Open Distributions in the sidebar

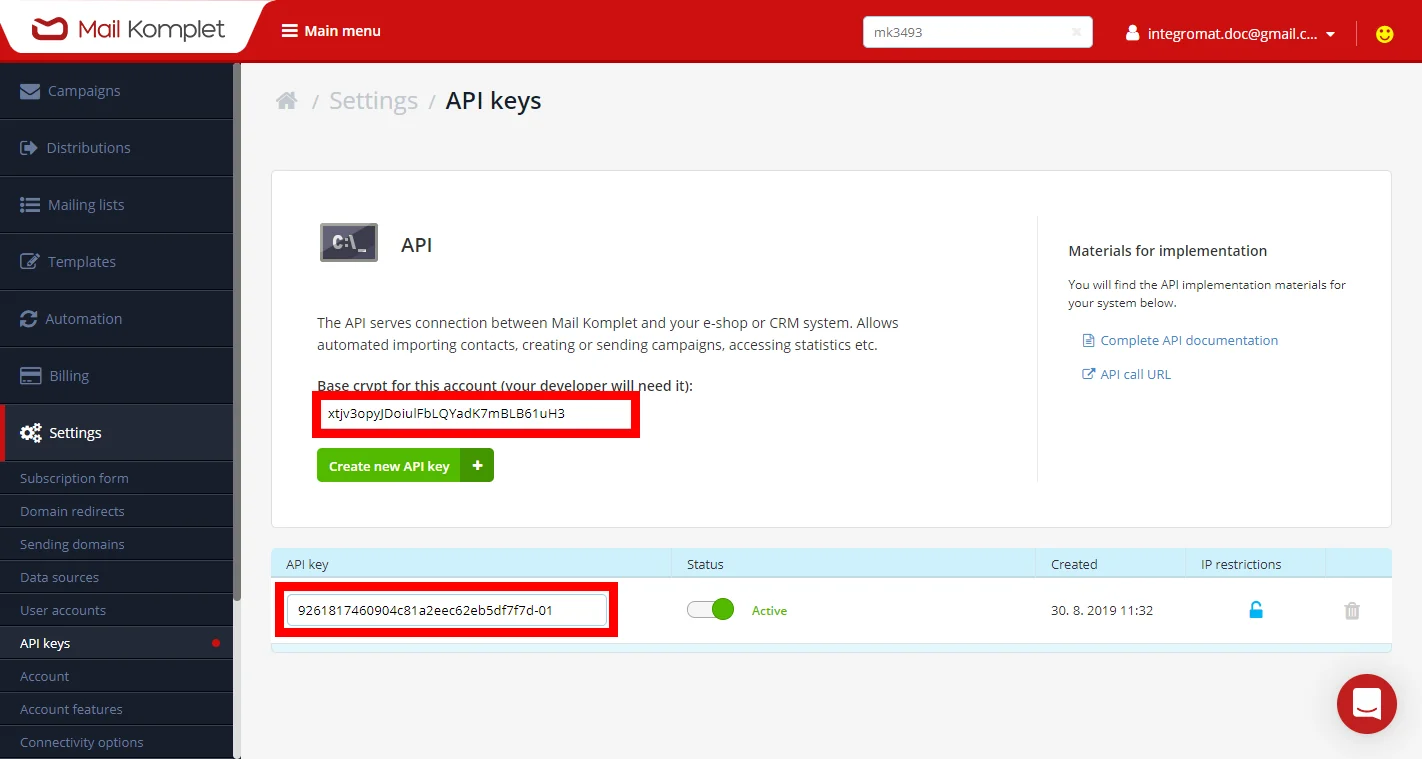coord(116,148)
